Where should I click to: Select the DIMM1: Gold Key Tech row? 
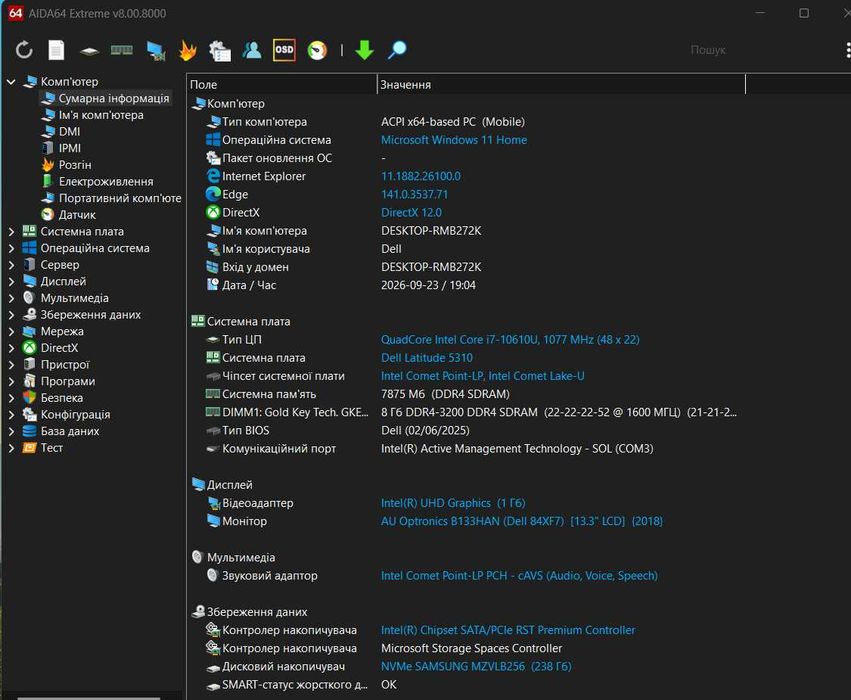pyautogui.click(x=467, y=412)
